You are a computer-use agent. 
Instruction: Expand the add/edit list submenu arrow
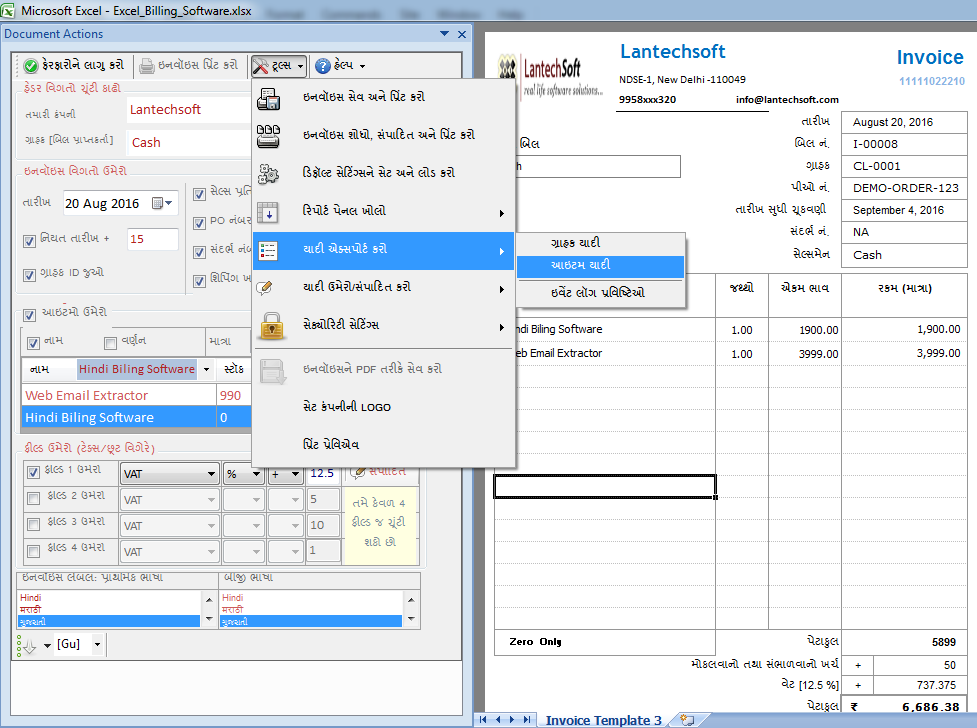(x=502, y=289)
